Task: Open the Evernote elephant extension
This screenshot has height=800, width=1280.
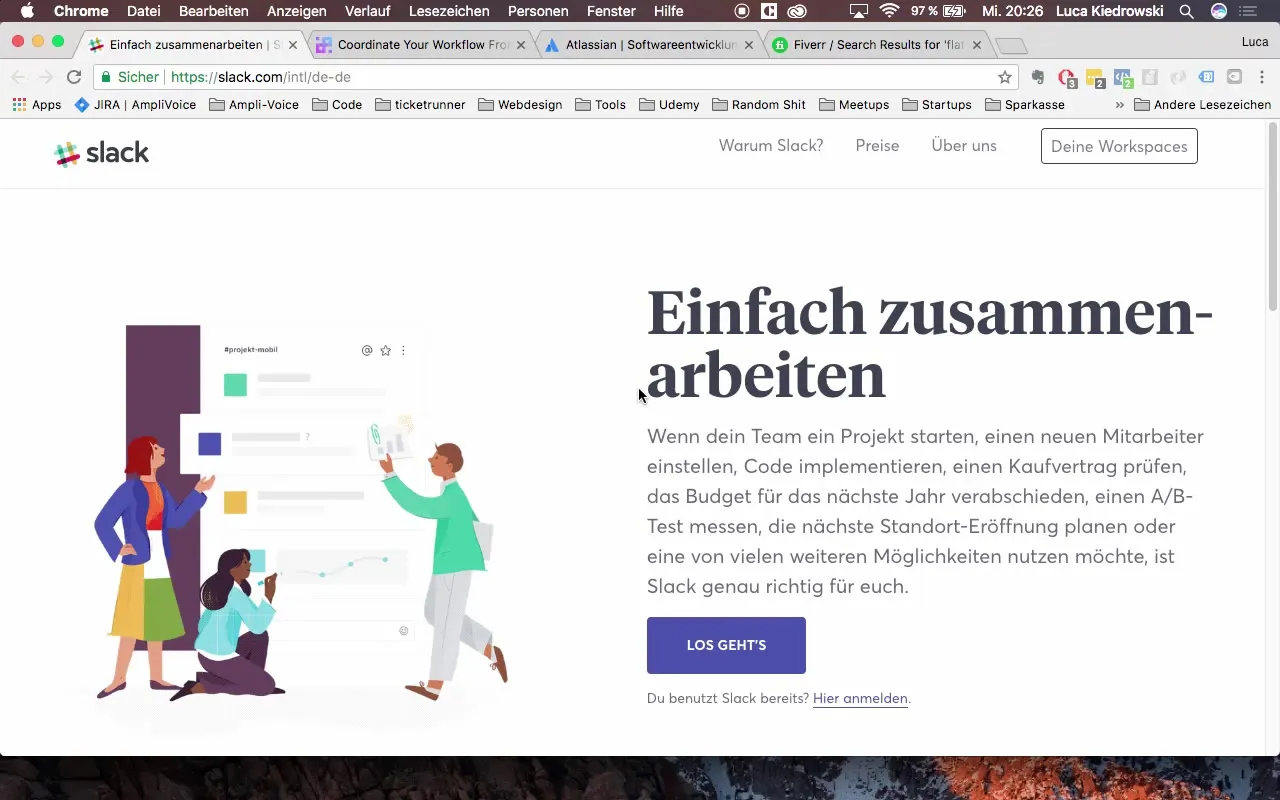Action: click(x=1038, y=77)
